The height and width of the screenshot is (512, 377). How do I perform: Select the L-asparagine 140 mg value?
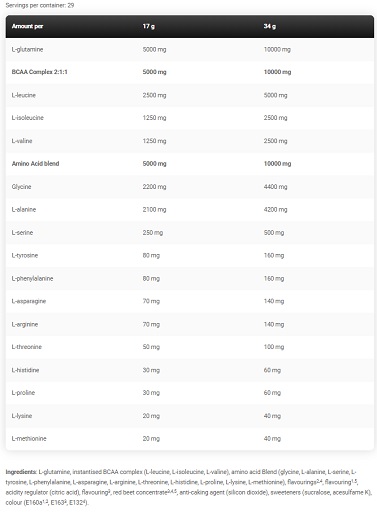[x=274, y=301]
